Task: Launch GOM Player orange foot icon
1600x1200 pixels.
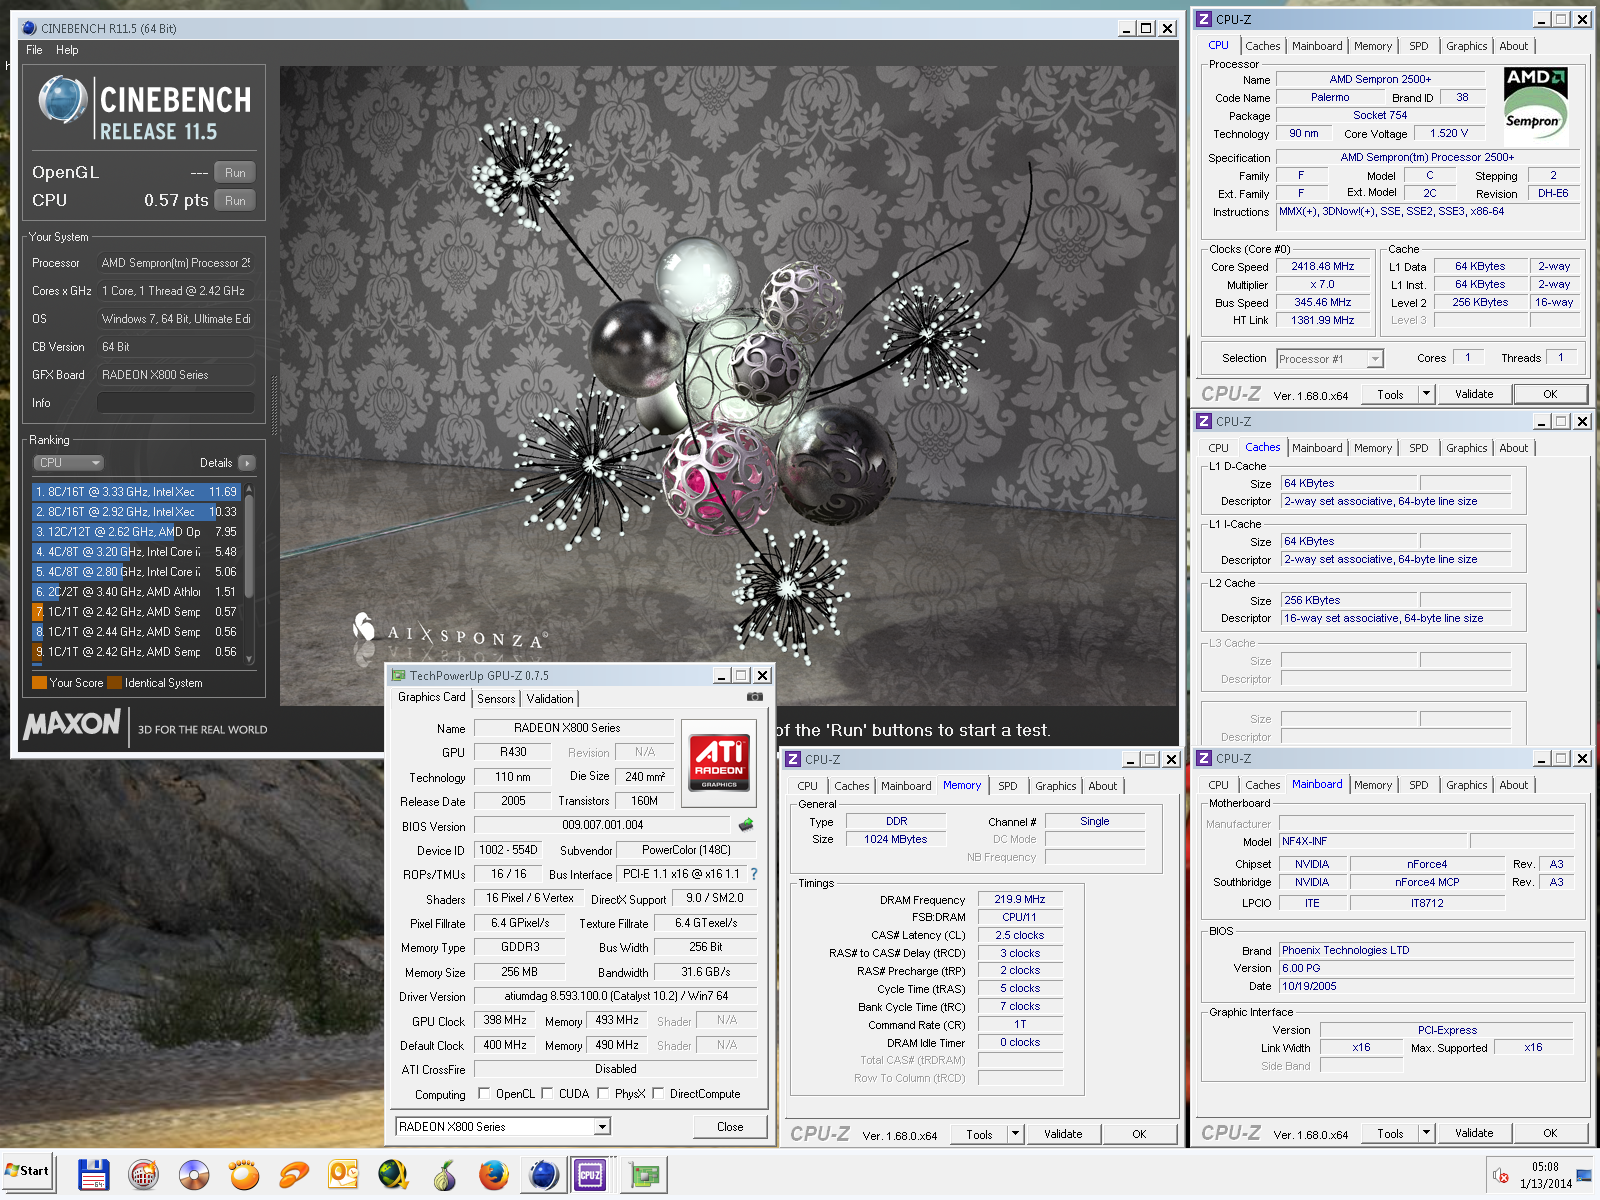Action: (243, 1175)
